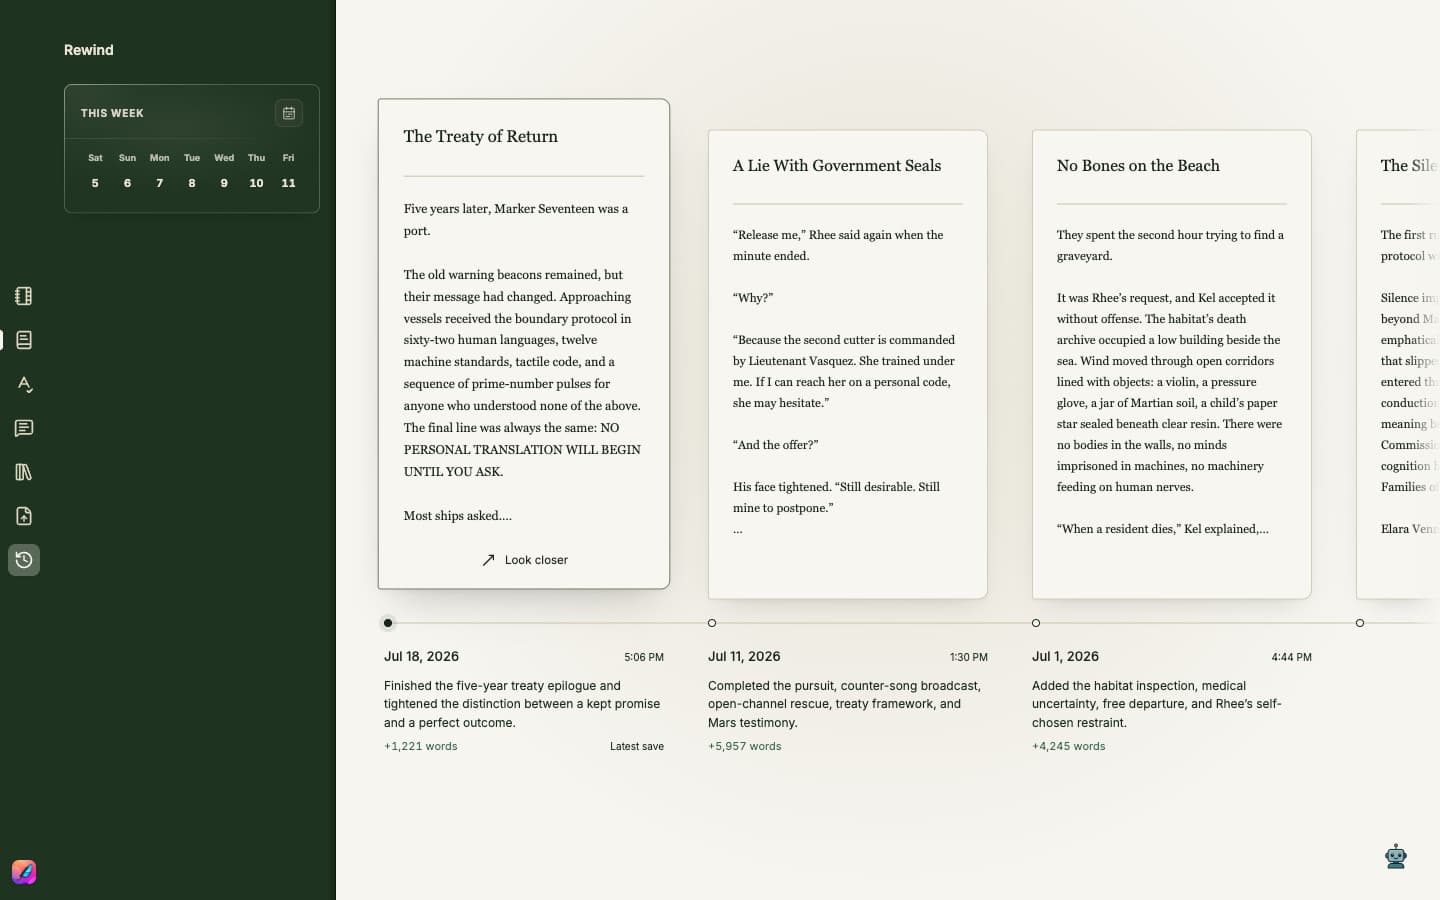Select the Rewind history clock icon
The width and height of the screenshot is (1440, 900).
click(x=24, y=560)
